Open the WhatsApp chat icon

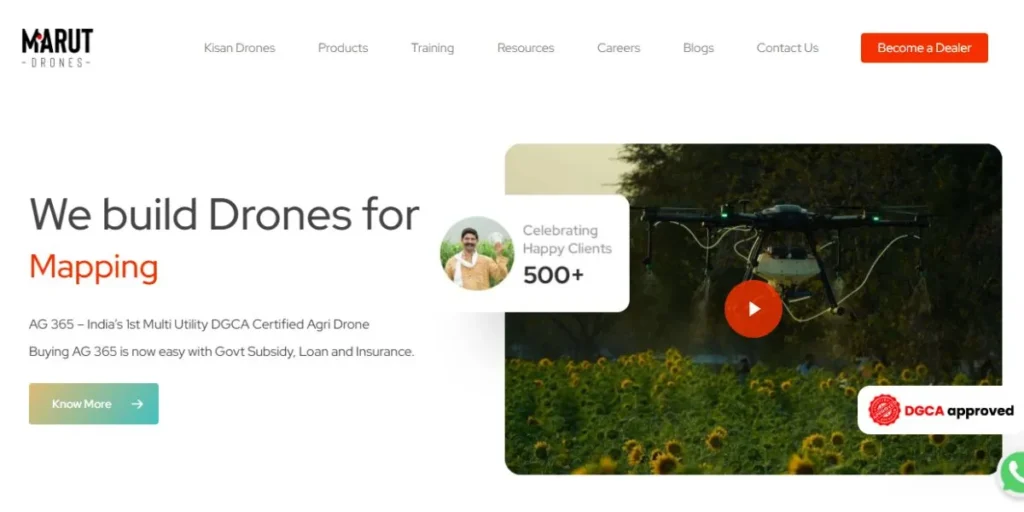point(1014,473)
